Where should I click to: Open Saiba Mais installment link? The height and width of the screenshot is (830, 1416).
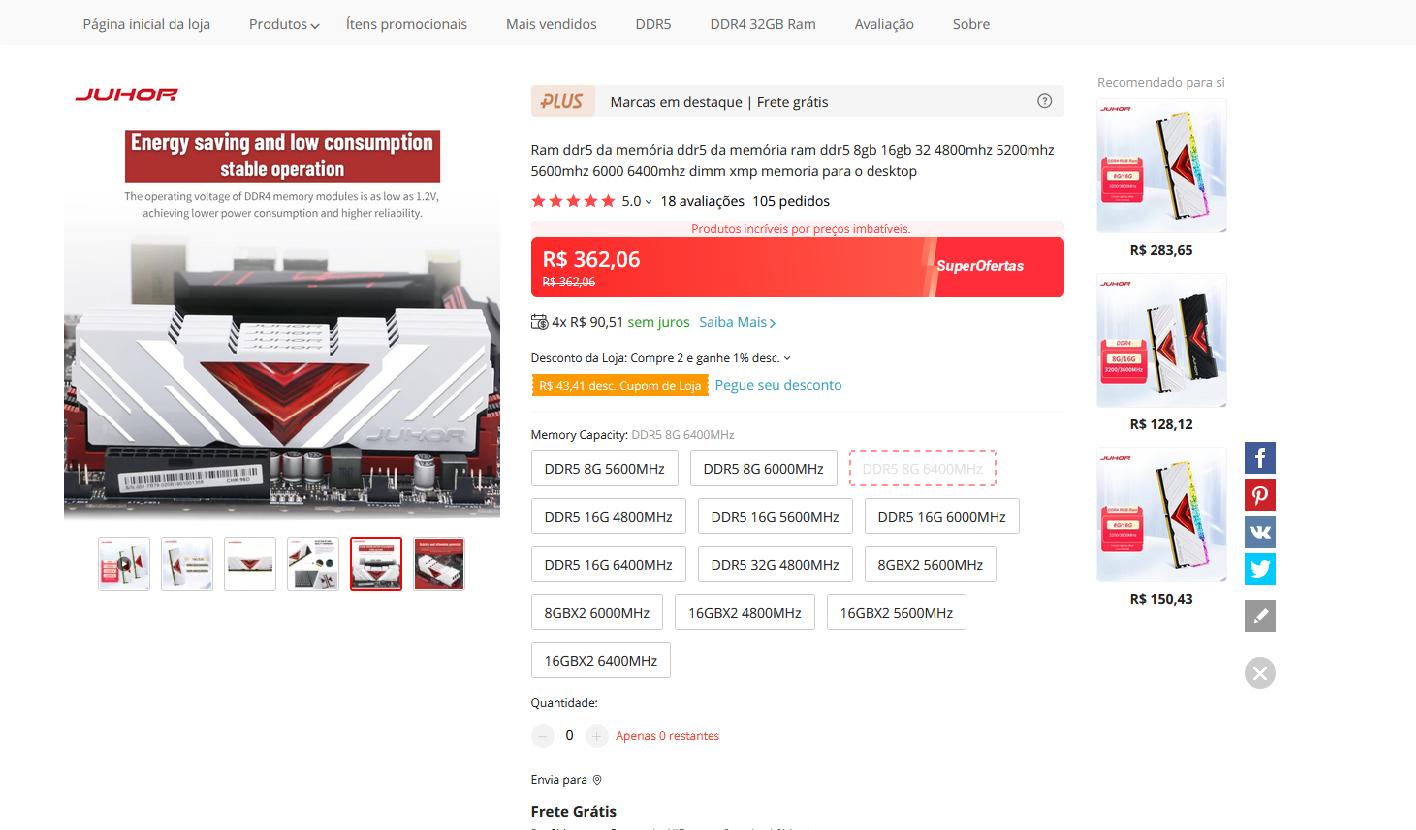pyautogui.click(x=737, y=322)
